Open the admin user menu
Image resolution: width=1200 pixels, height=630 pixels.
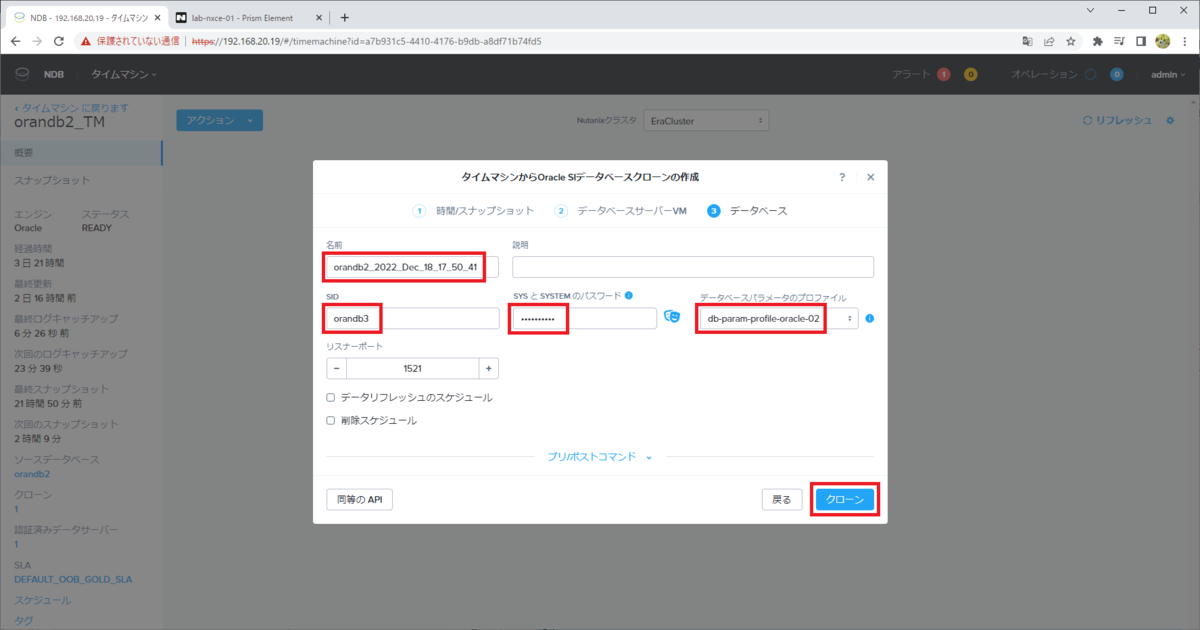click(1166, 74)
